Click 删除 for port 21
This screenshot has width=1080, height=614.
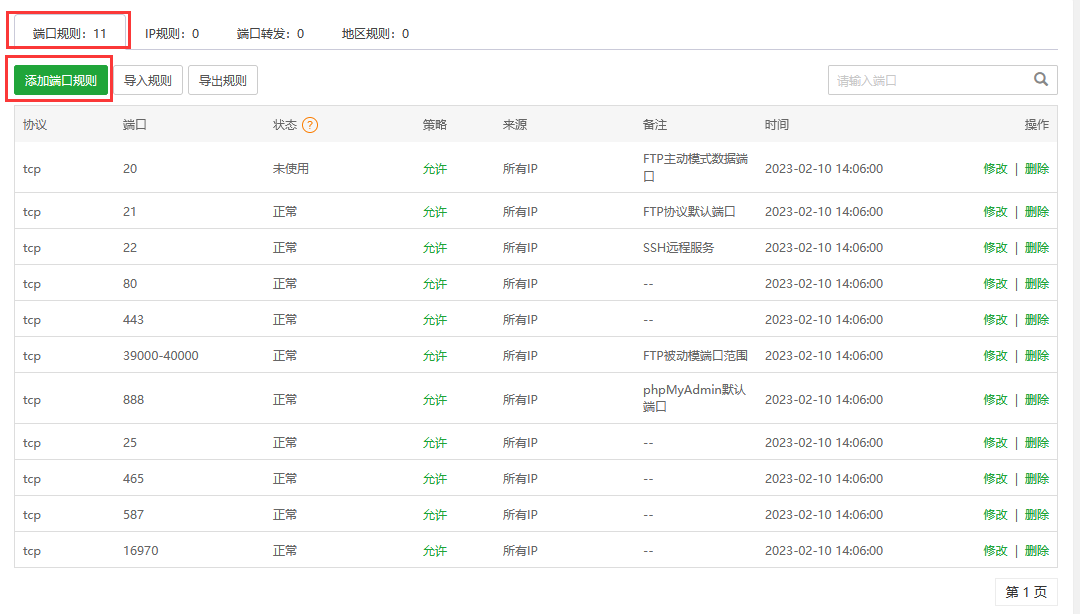(1038, 211)
